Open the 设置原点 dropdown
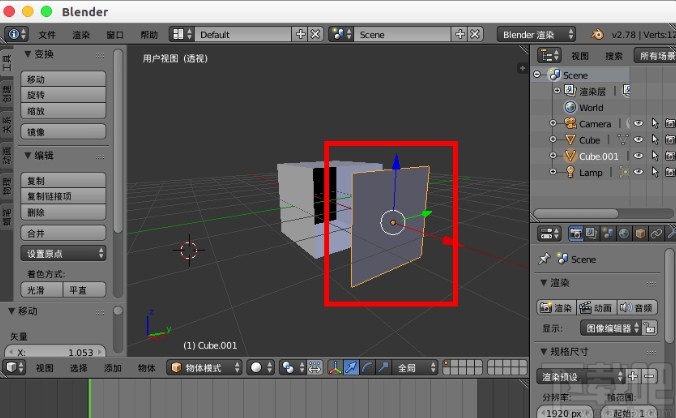The height and width of the screenshot is (418, 676). click(63, 253)
